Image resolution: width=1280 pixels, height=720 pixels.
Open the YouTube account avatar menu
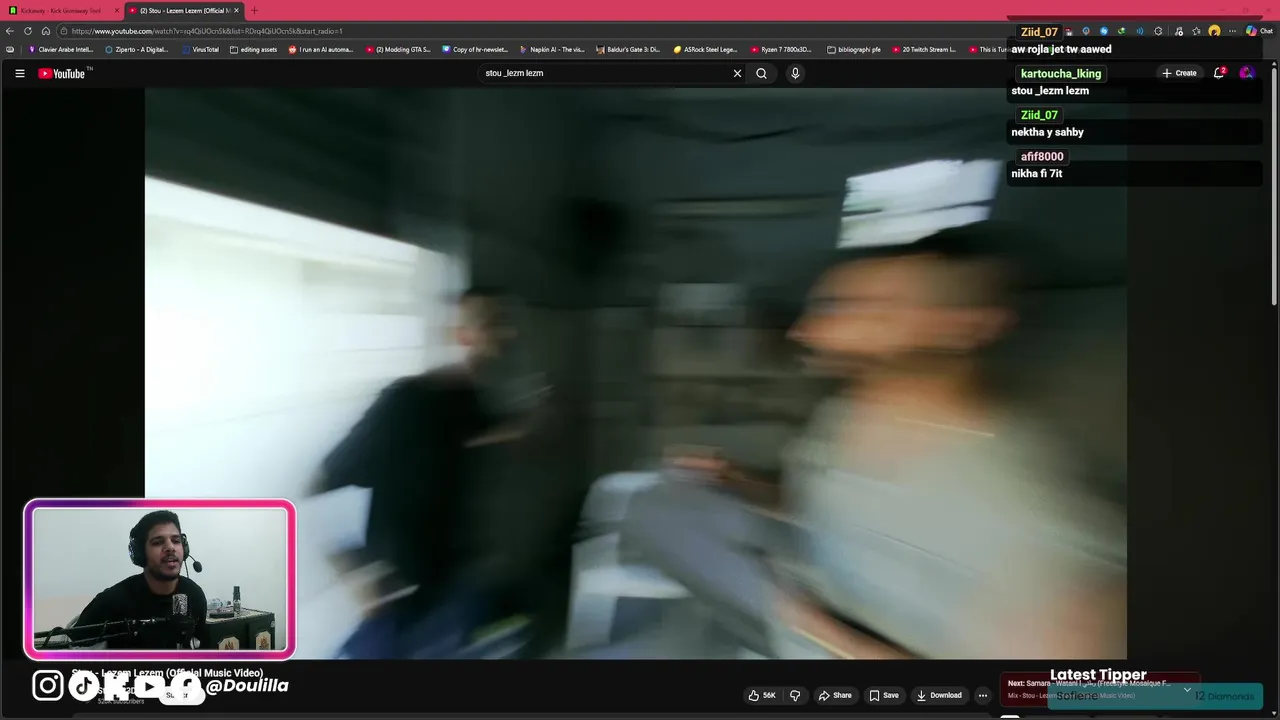[x=1246, y=73]
